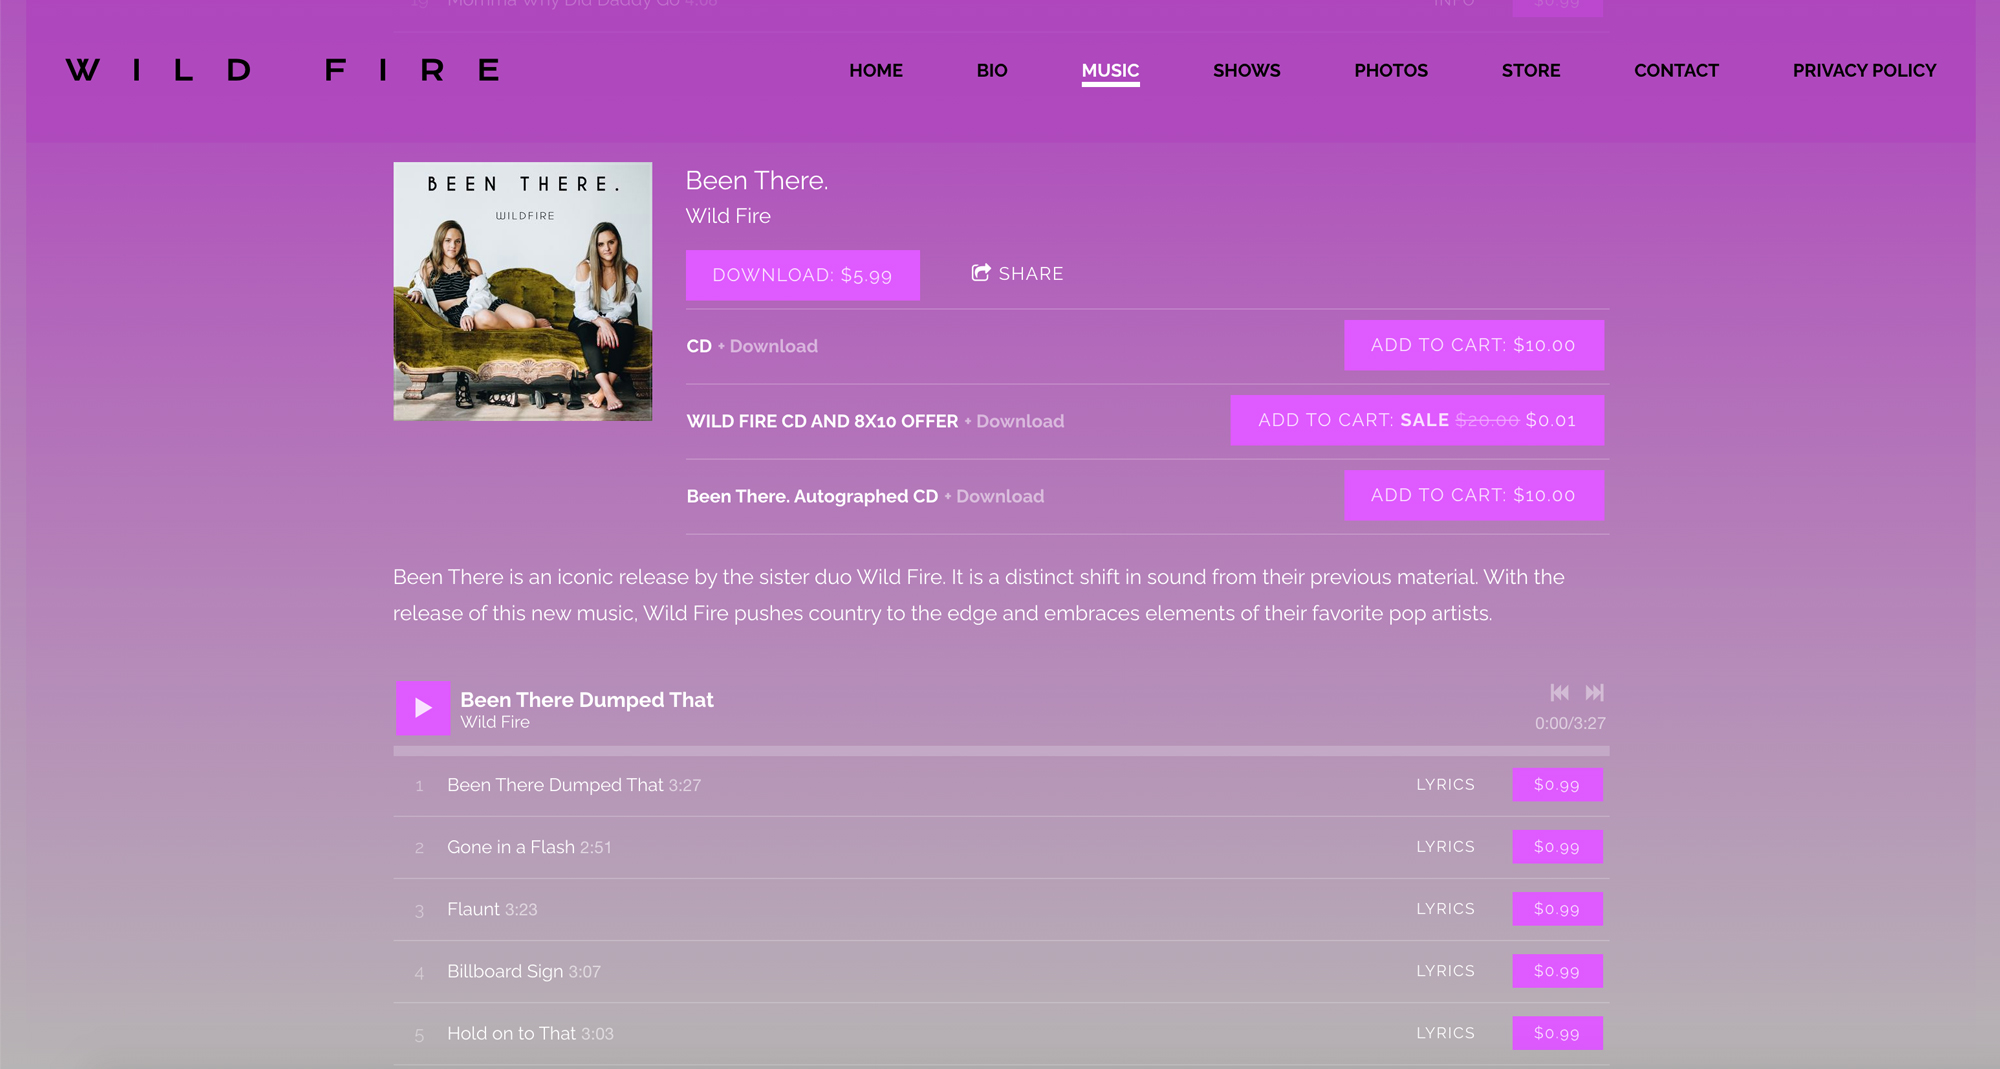The image size is (2000, 1069).
Task: Add the Wild Fire CD and 8x10 sale offer to cart
Action: [x=1417, y=420]
